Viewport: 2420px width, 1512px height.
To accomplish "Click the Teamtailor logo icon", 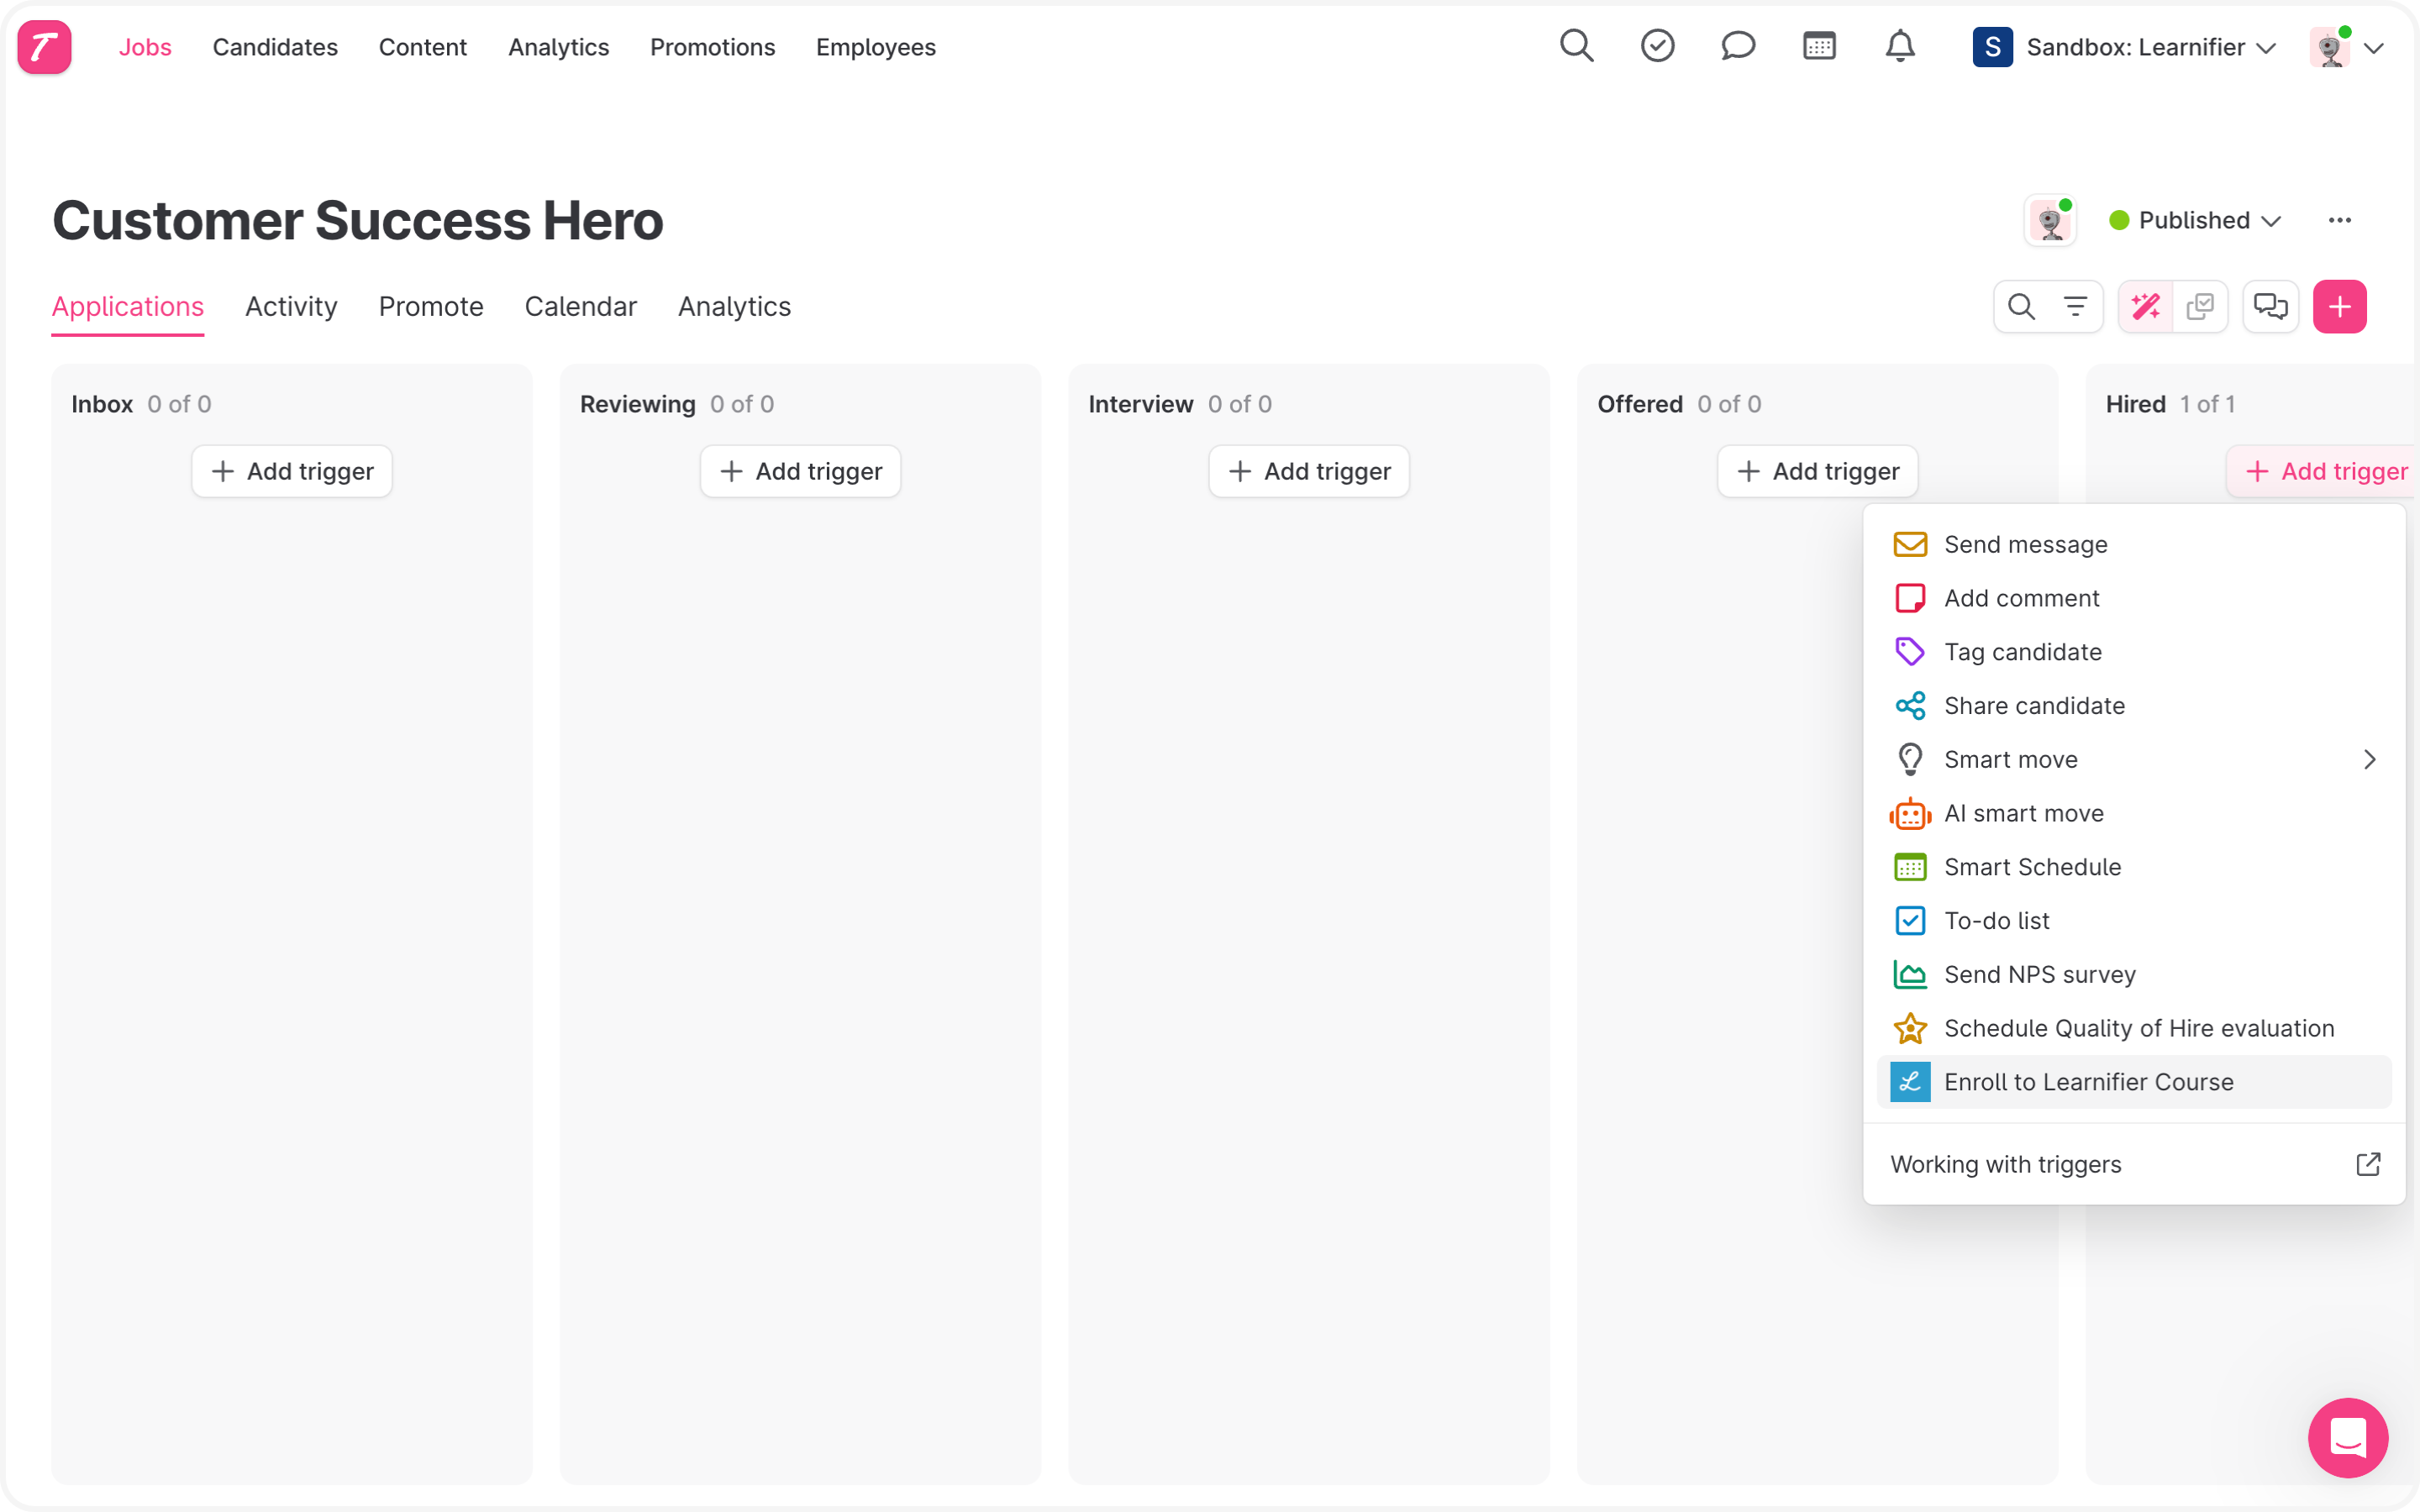I will (x=45, y=47).
